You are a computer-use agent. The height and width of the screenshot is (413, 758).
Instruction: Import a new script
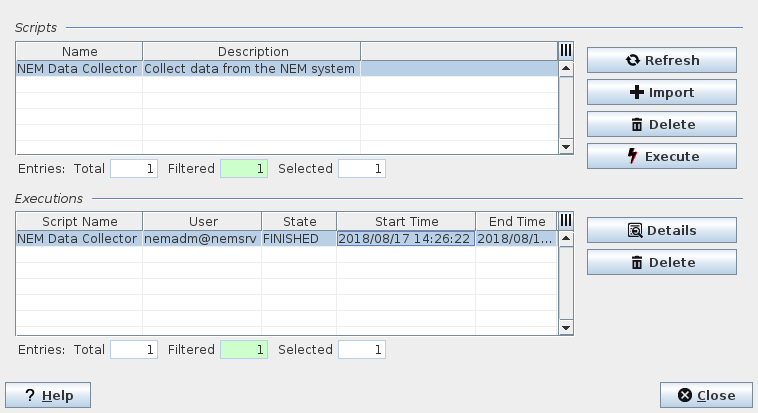click(x=661, y=92)
